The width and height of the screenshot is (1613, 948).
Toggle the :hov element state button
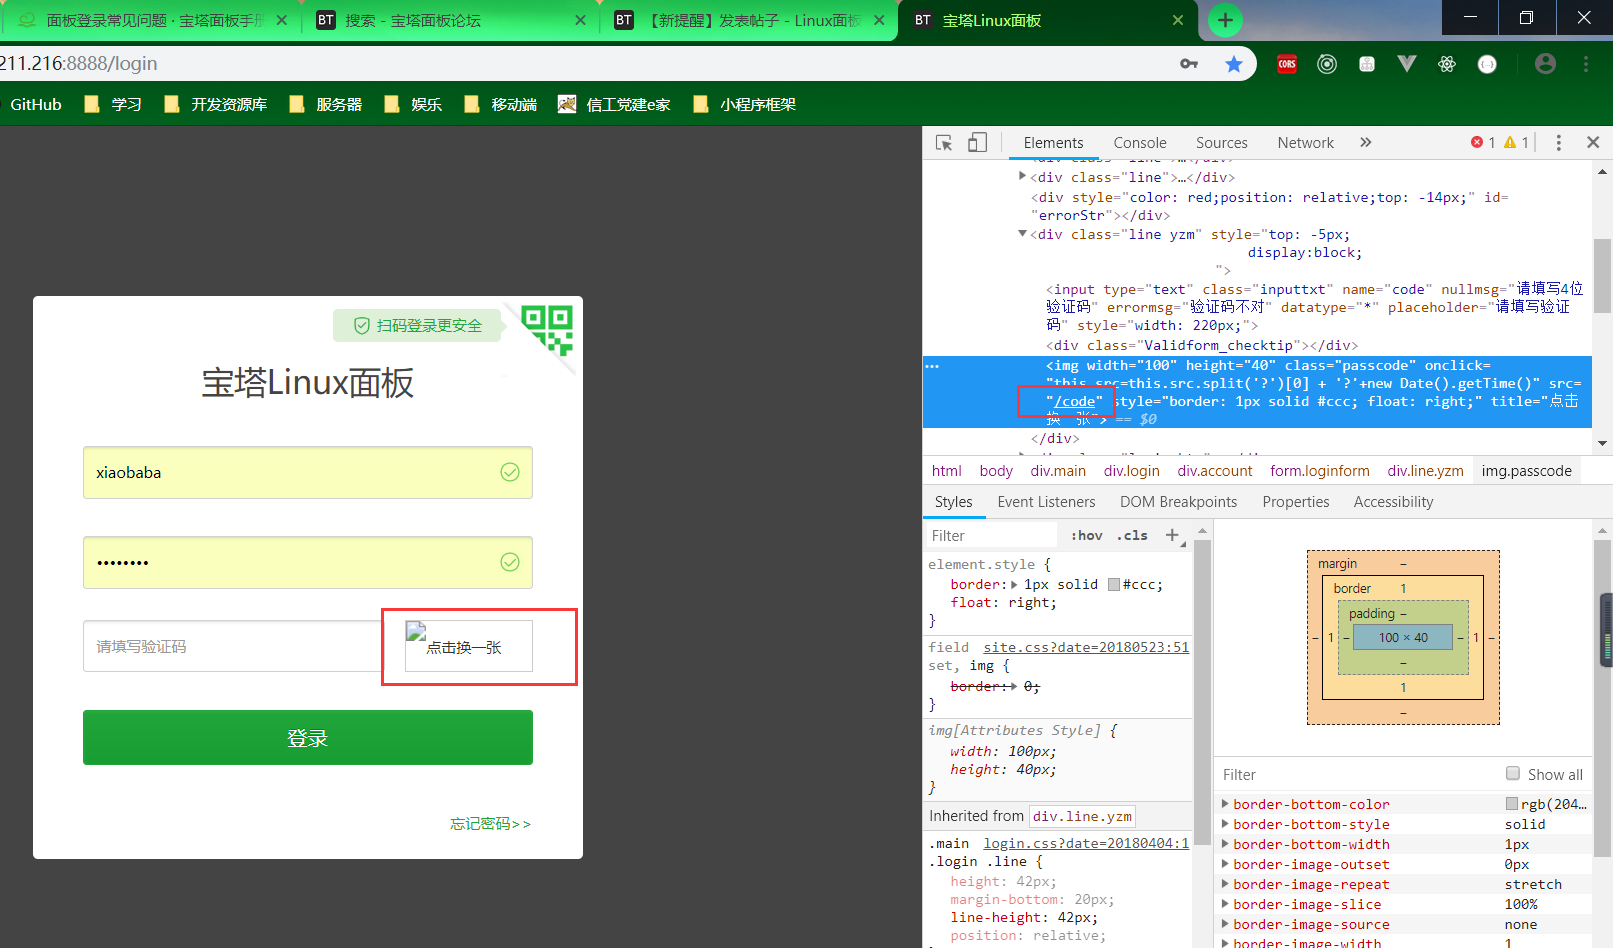click(1087, 535)
